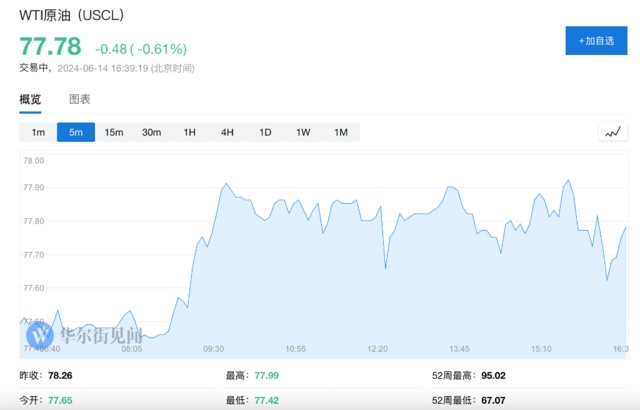Click the current price 77.78
Screen dimensions: 640x410
[50, 47]
